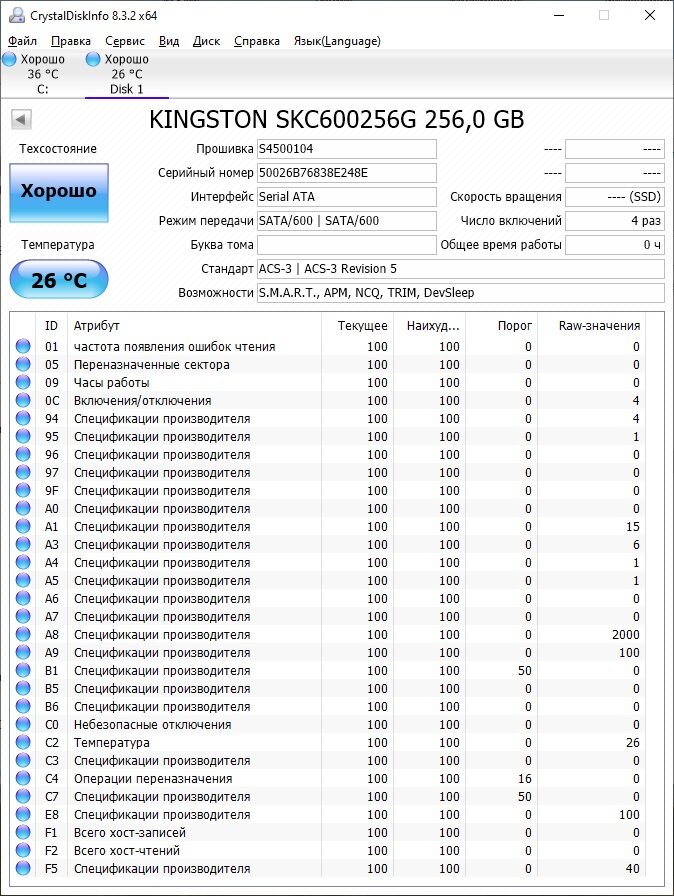
Task: Select the row 'Включения/отключения'
Action: [x=329, y=400]
